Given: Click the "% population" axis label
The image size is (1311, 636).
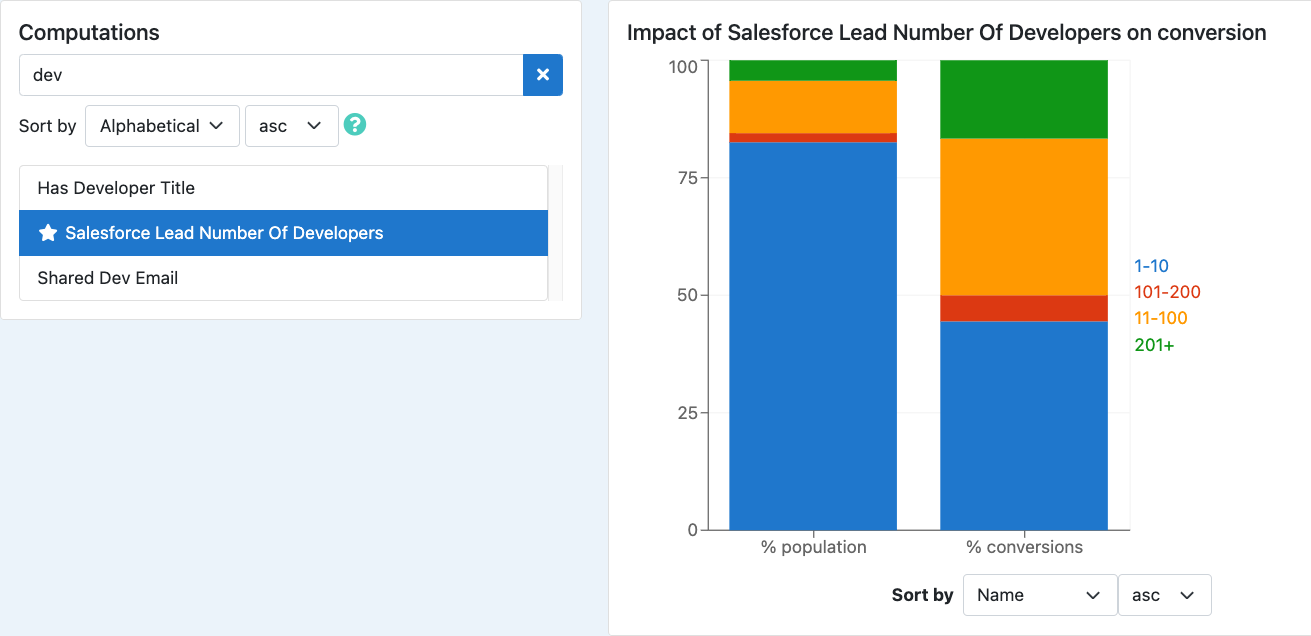Looking at the screenshot, I should coord(813,547).
